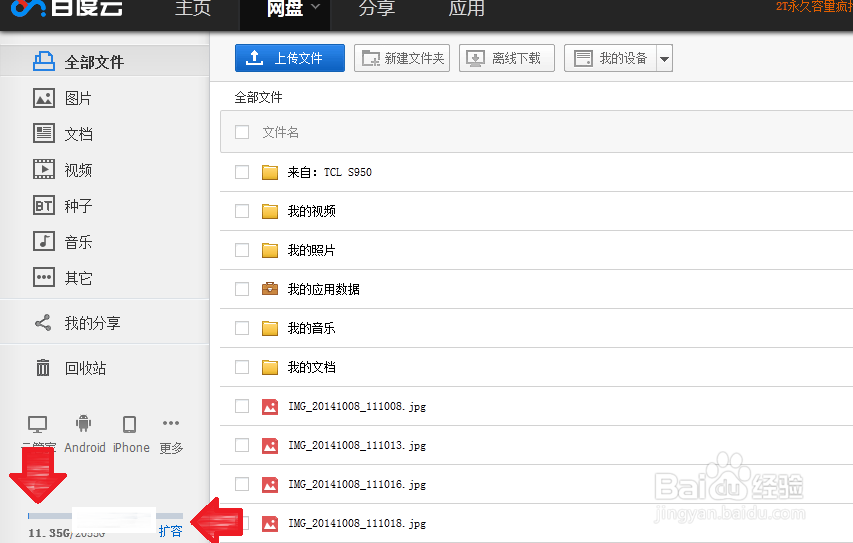The image size is (853, 543).
Task: Toggle the select-all 文件名 checkbox
Action: pos(242,132)
